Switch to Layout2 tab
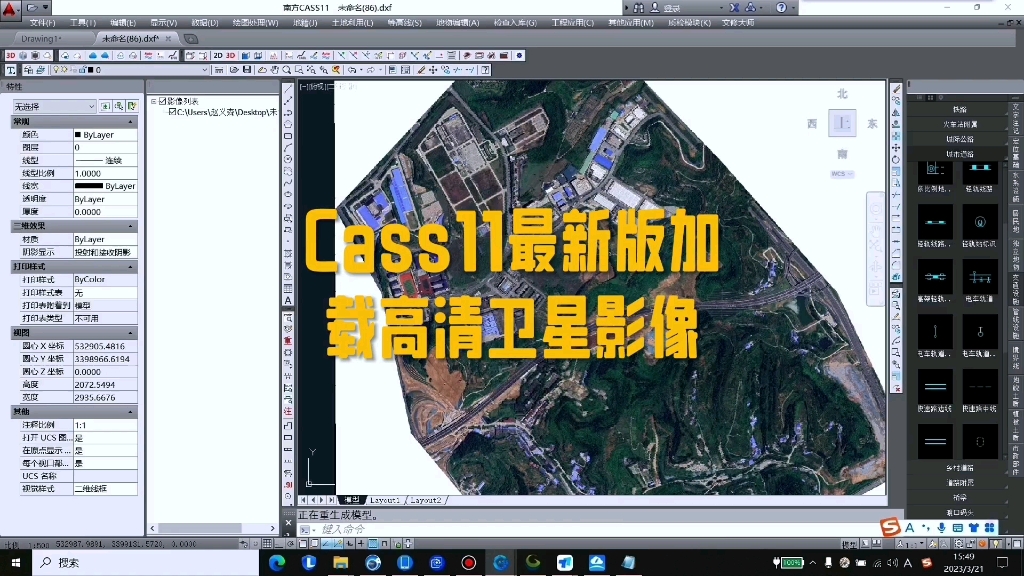 tap(426, 500)
